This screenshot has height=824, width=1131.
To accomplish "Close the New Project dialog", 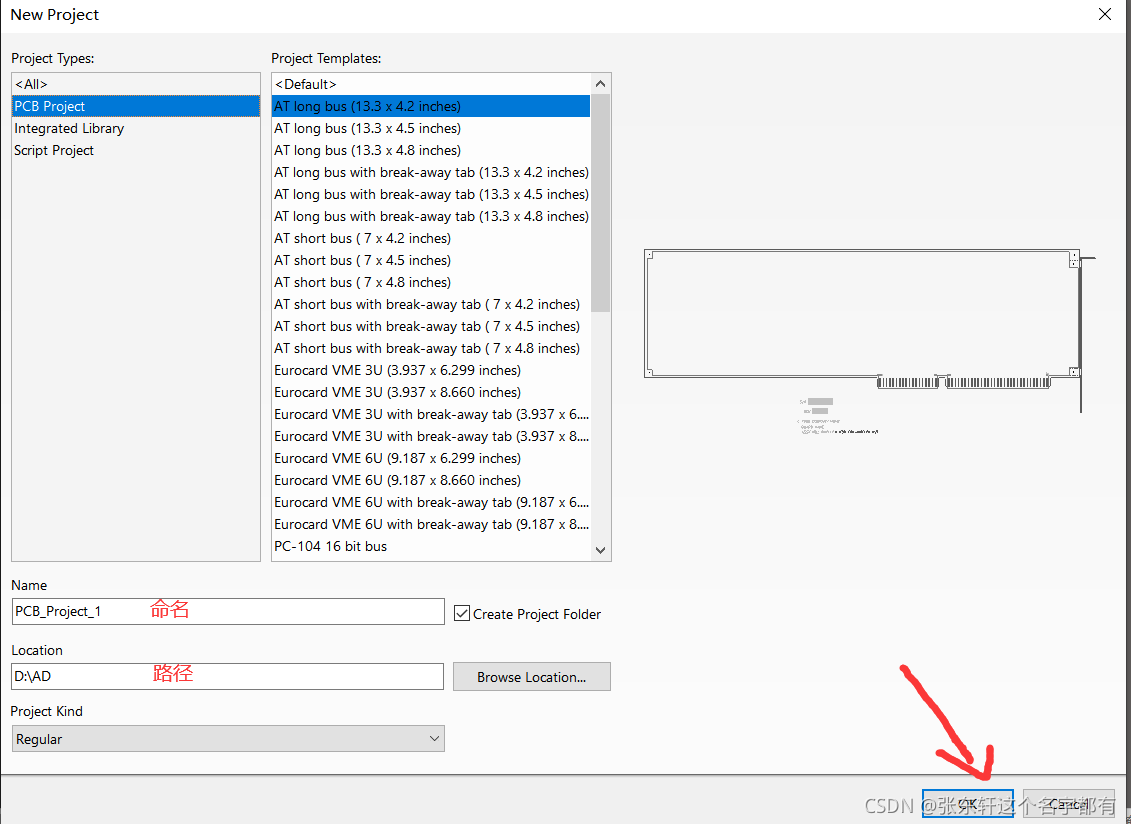I will point(1104,15).
